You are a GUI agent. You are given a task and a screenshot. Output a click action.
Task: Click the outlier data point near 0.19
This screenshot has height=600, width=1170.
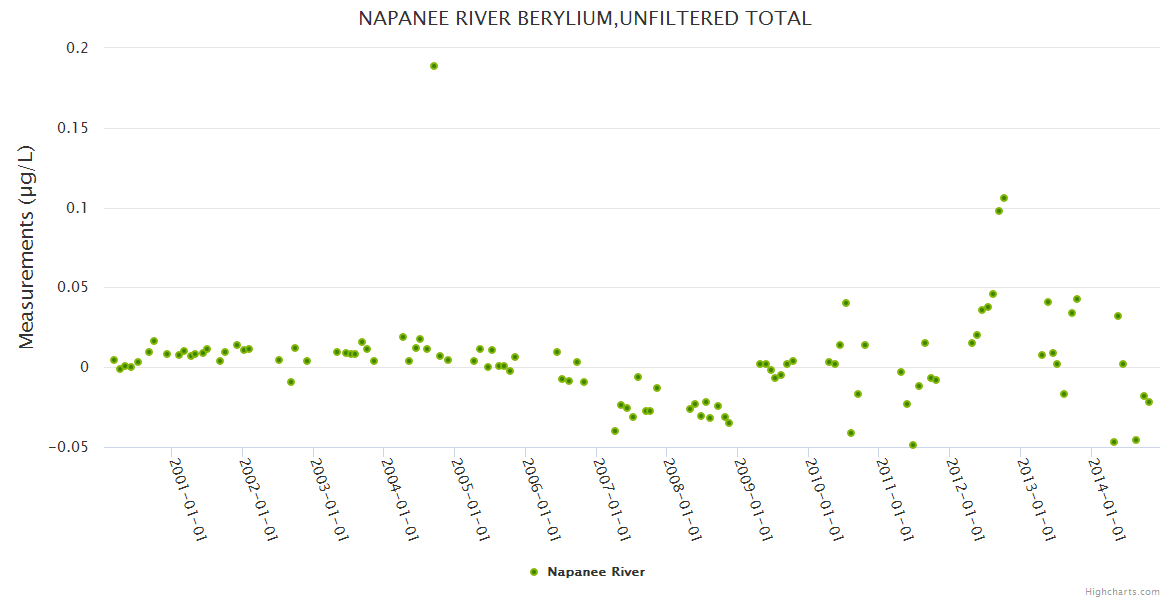(434, 66)
